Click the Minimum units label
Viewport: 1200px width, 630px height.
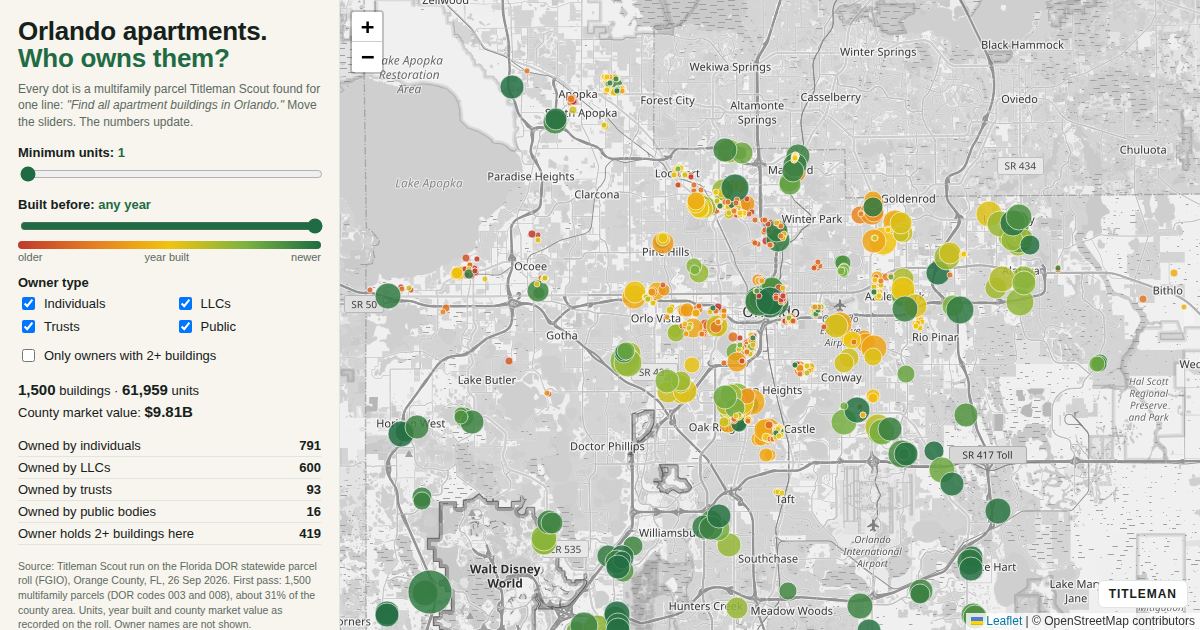click(x=71, y=153)
